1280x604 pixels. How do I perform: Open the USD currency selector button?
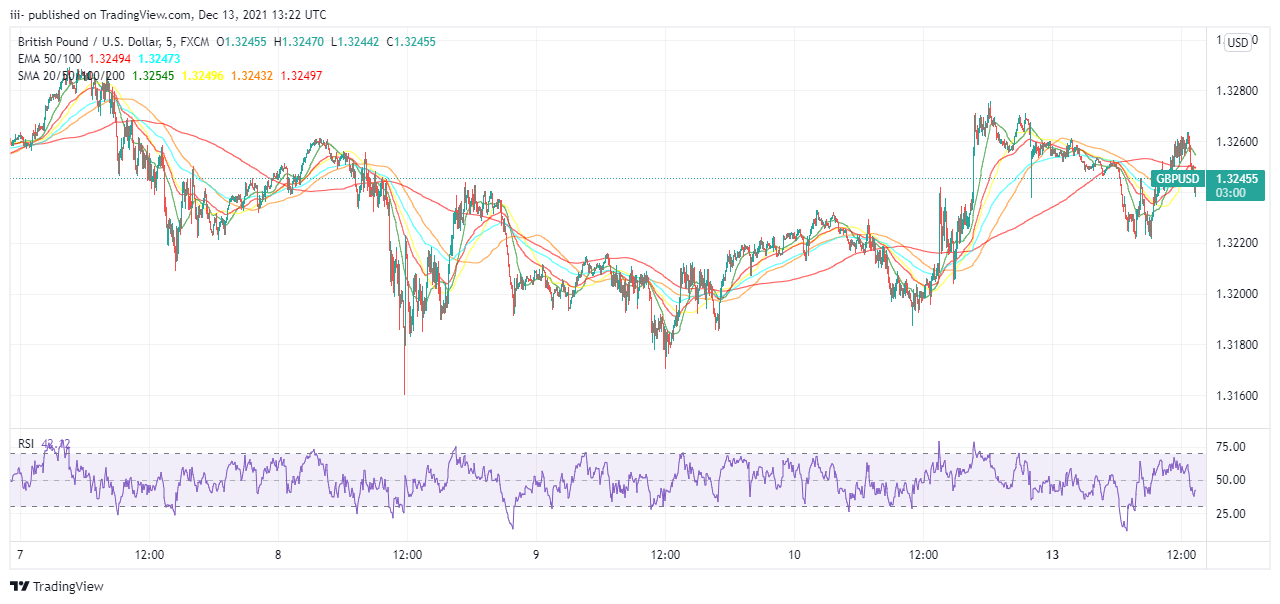1238,42
